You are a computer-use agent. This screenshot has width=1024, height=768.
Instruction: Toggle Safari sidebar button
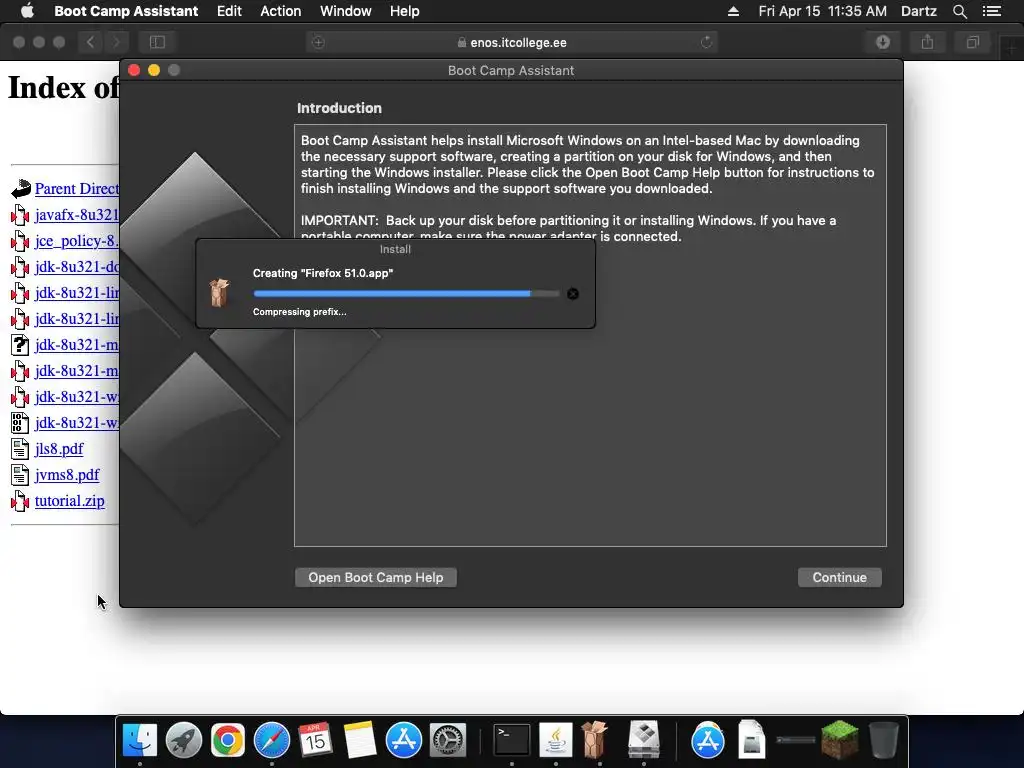coord(157,42)
